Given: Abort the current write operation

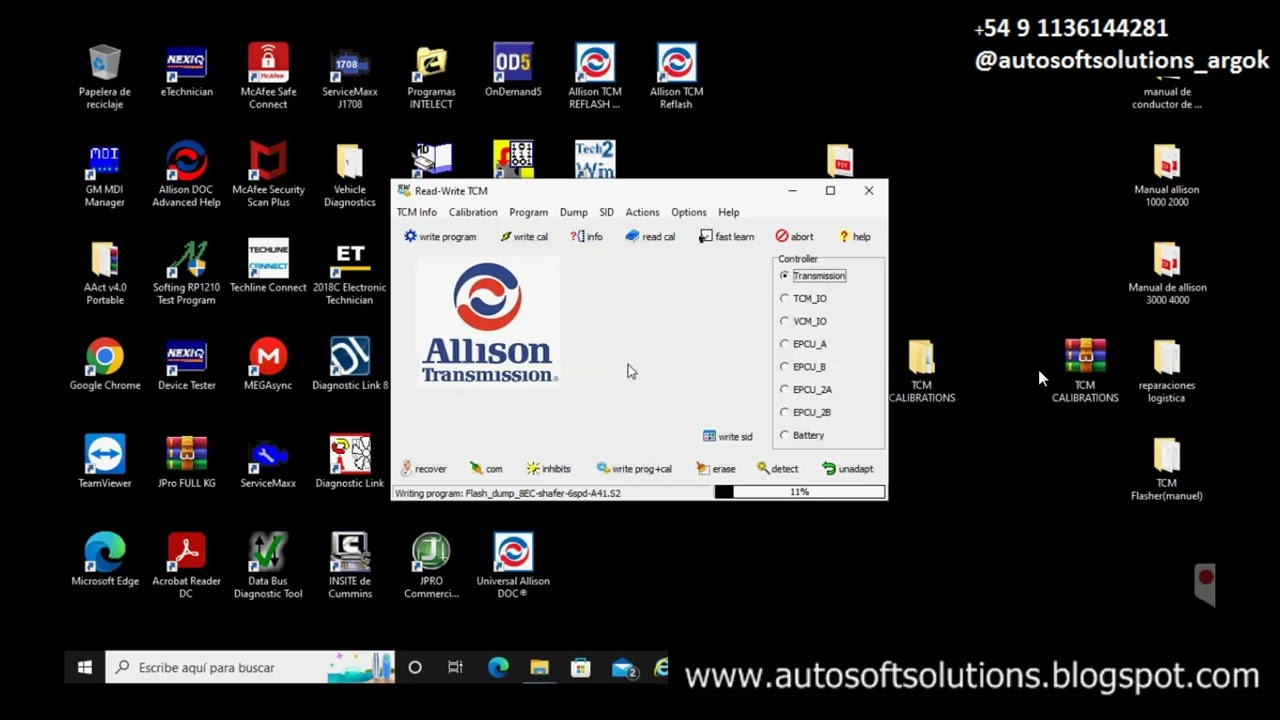Looking at the screenshot, I should coord(794,237).
